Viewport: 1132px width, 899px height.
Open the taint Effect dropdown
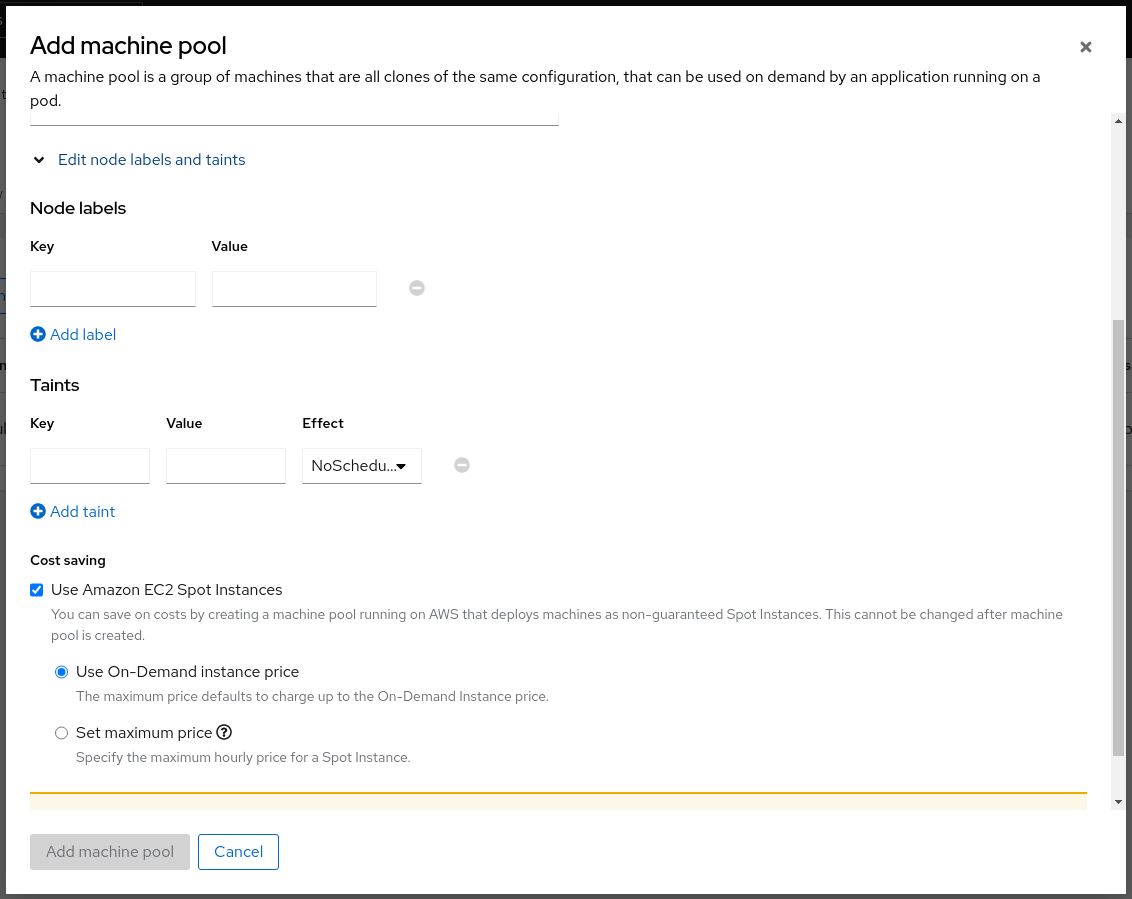click(361, 466)
